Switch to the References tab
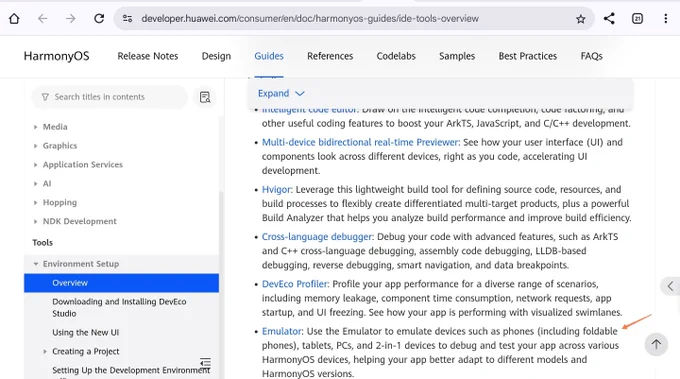Image resolution: width=680 pixels, height=379 pixels. 330,56
